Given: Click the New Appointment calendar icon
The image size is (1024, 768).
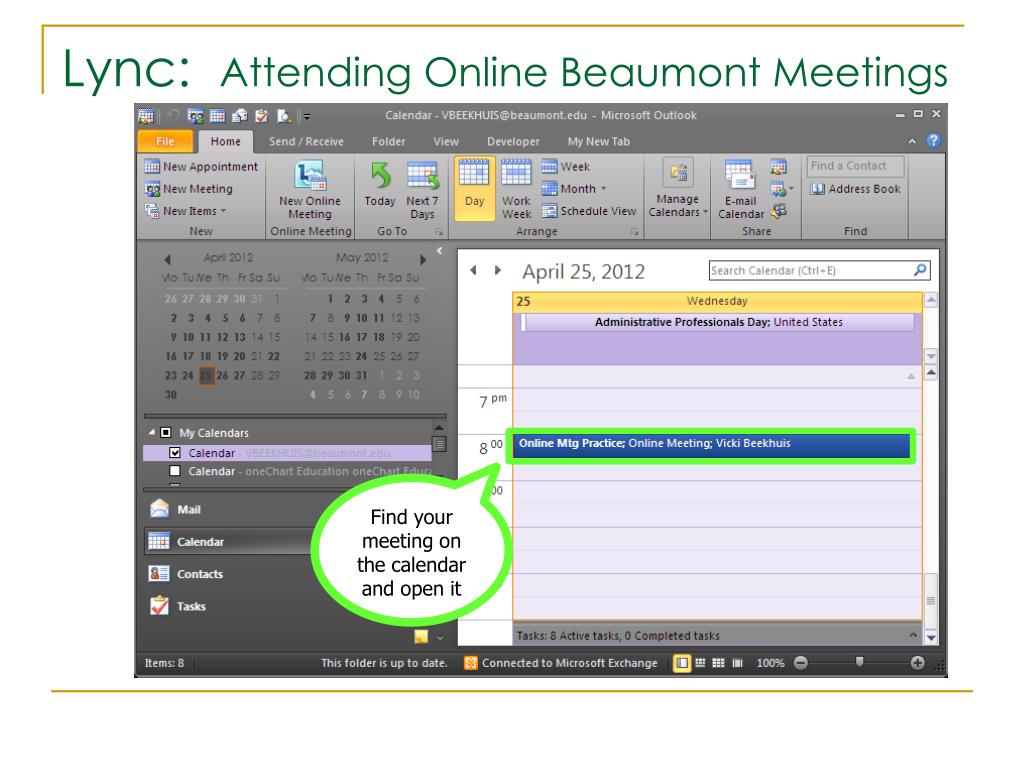Looking at the screenshot, I should [x=152, y=167].
